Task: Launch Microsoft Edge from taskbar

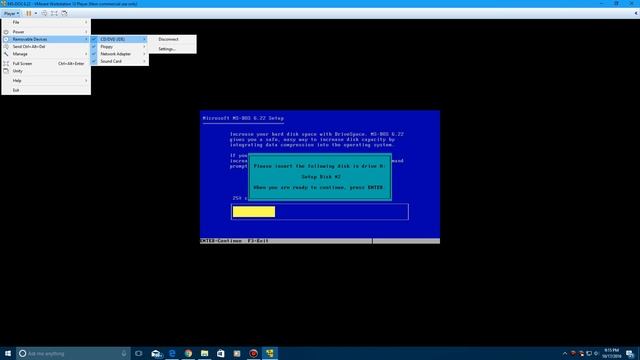Action: point(172,353)
